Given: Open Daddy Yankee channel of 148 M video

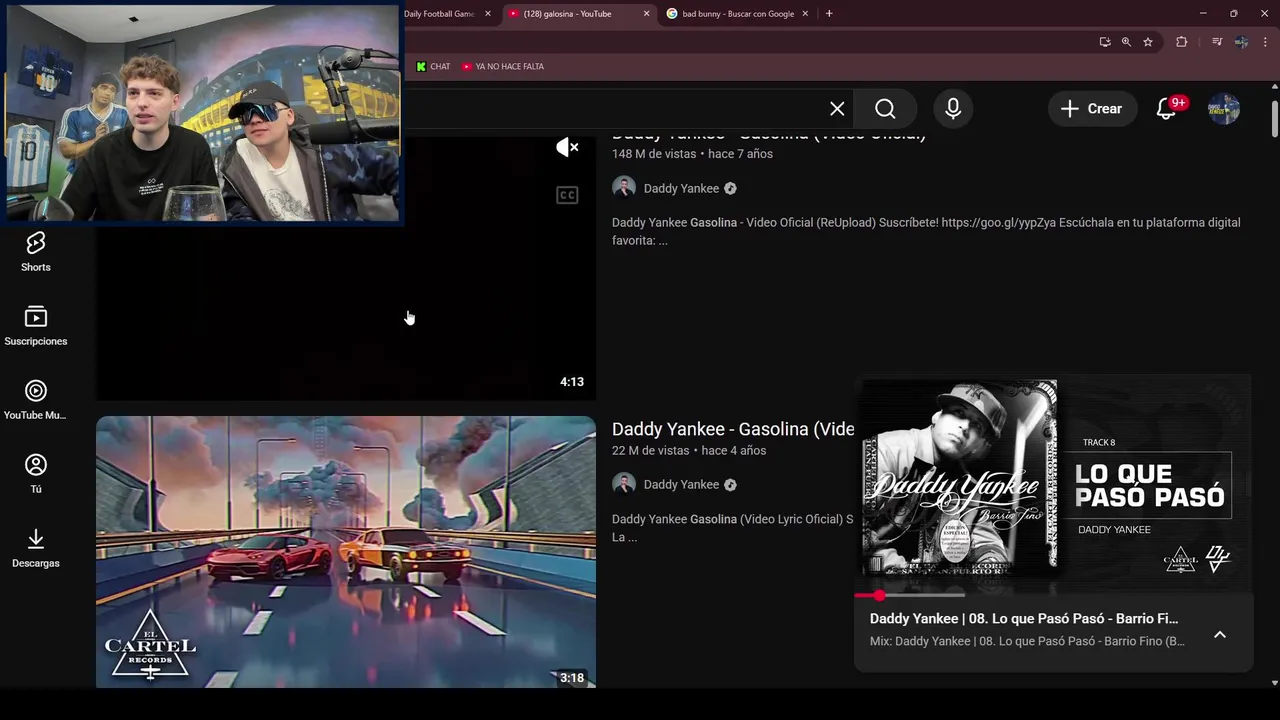Looking at the screenshot, I should (681, 188).
